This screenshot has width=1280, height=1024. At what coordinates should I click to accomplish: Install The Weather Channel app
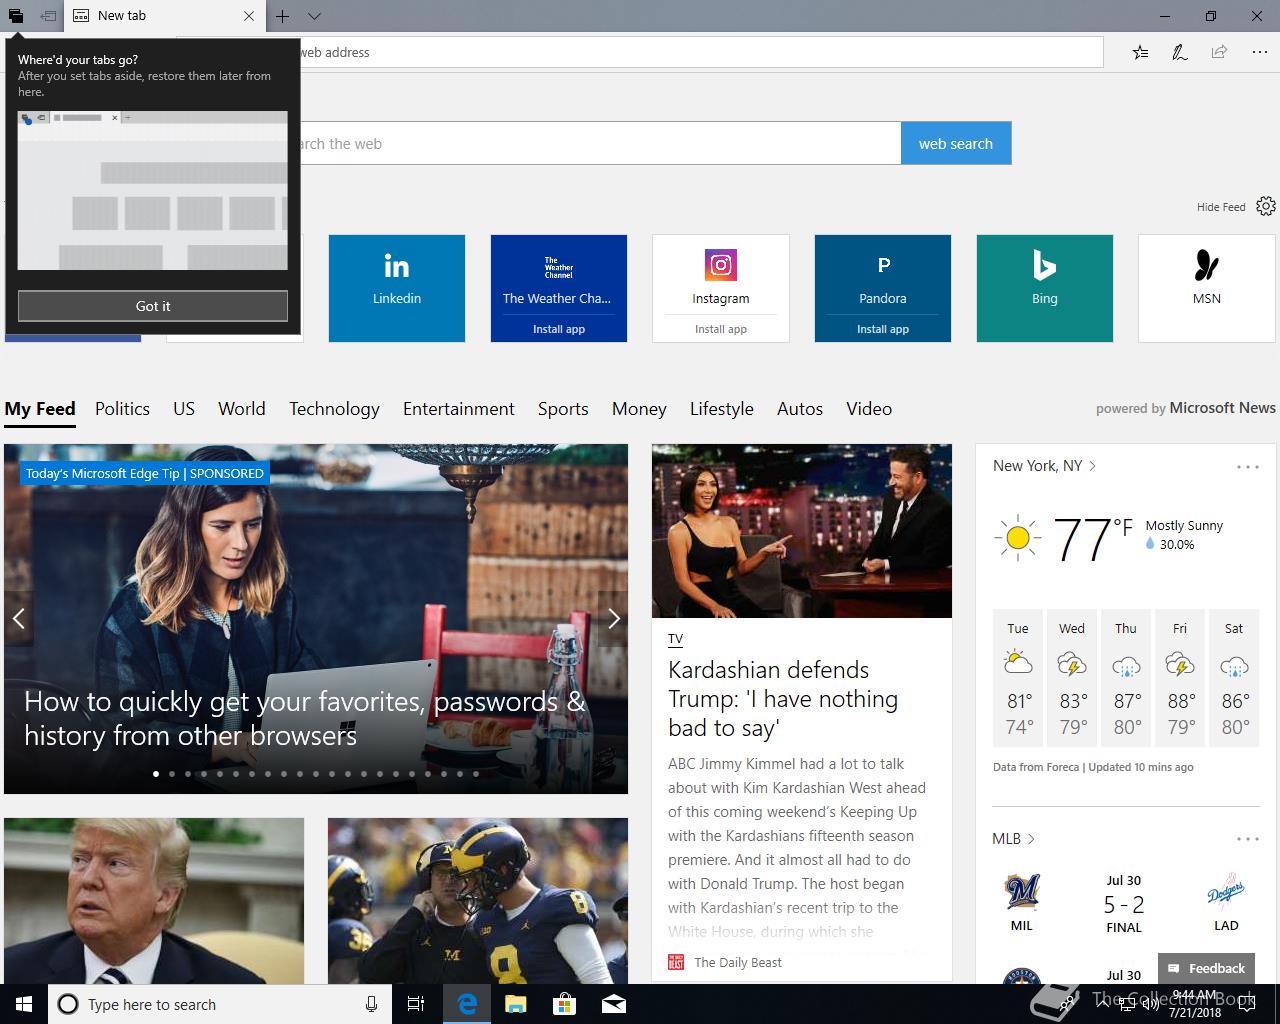pos(559,329)
